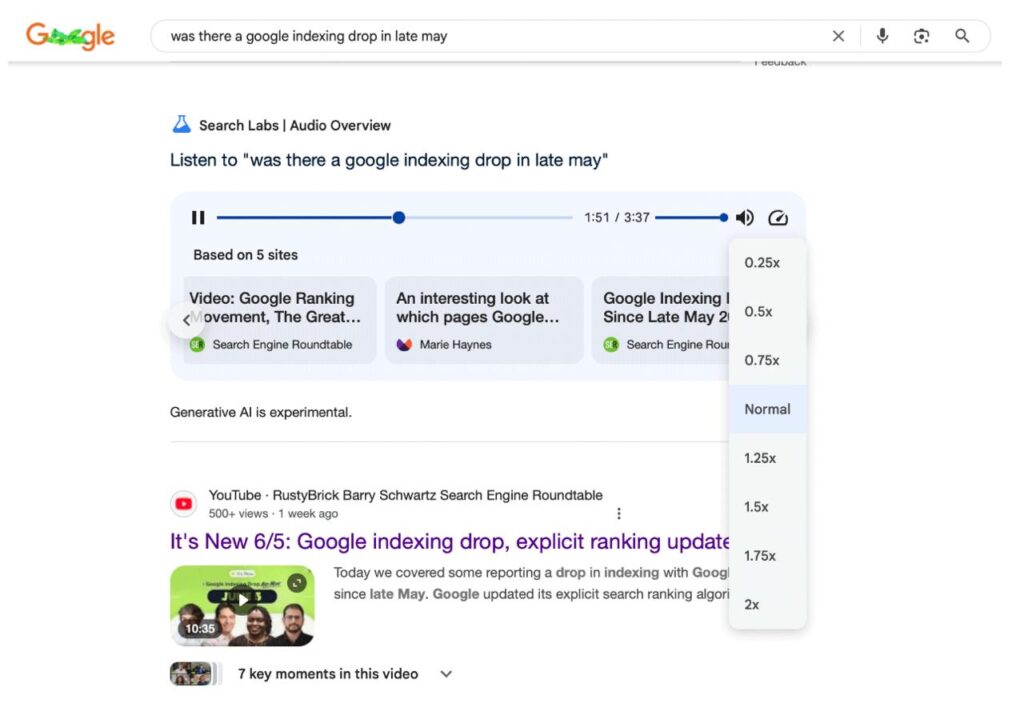The height and width of the screenshot is (703, 1024).
Task: Submit search with magnifying glass icon
Action: coord(962,36)
